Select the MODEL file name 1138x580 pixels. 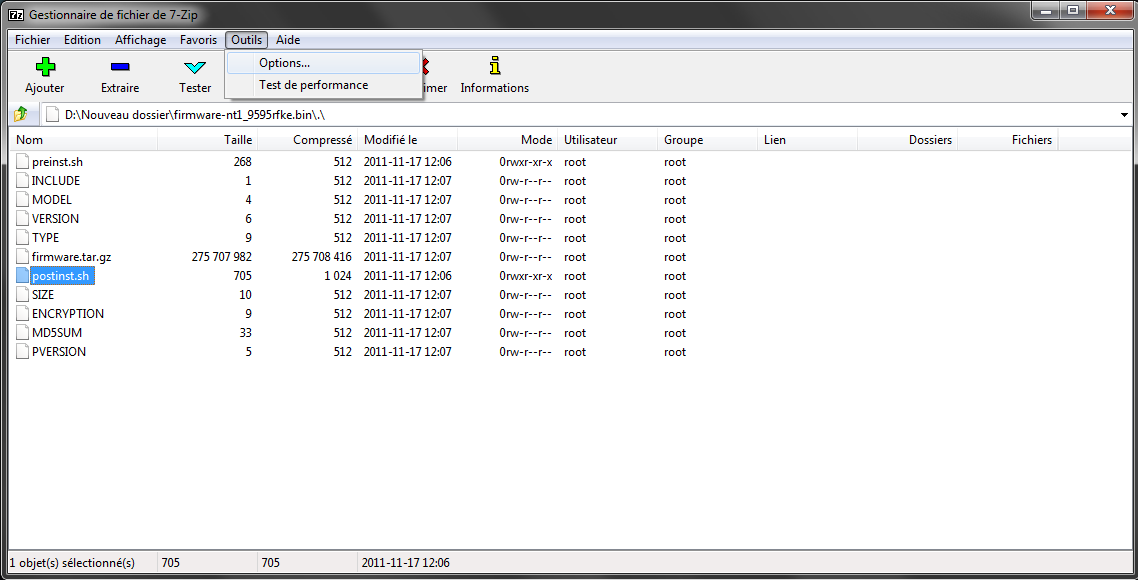(52, 200)
